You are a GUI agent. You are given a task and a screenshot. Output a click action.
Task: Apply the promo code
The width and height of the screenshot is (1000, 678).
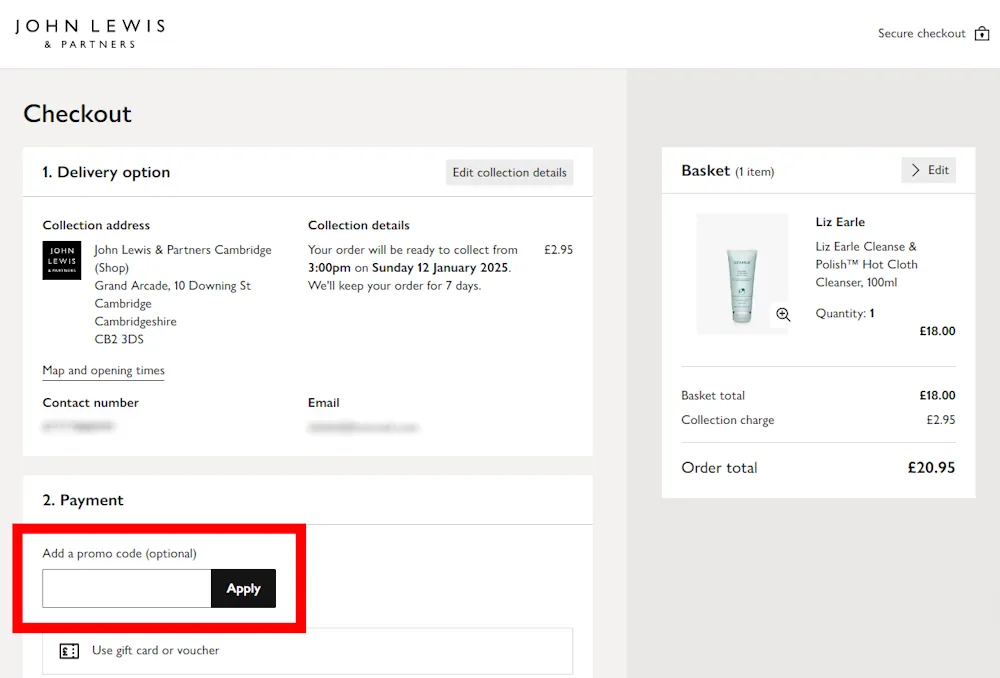(x=243, y=589)
